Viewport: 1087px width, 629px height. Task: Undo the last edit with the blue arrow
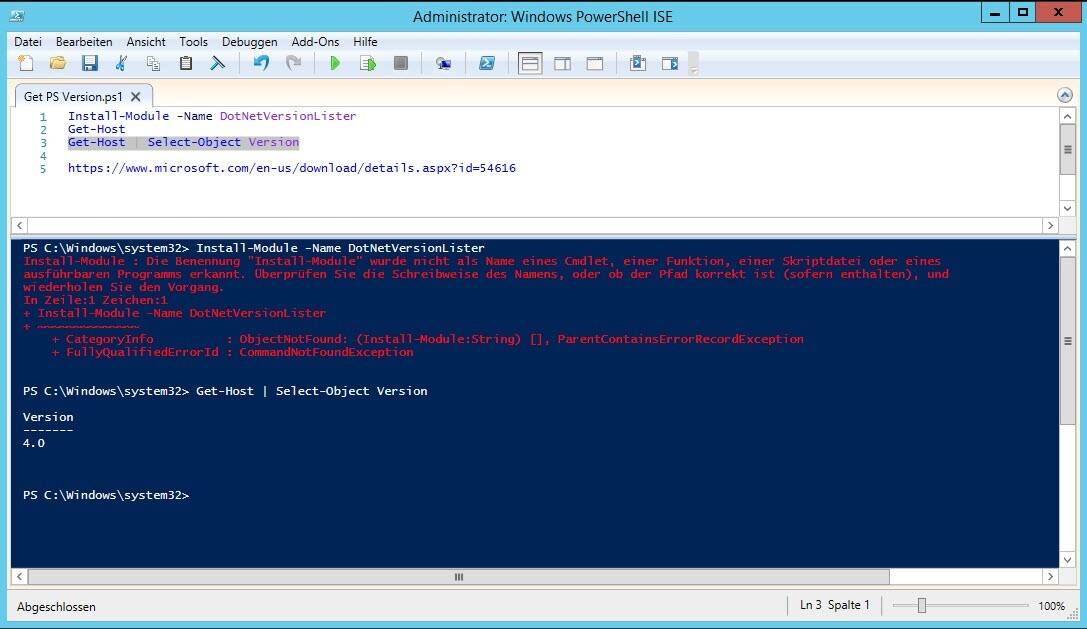click(261, 64)
